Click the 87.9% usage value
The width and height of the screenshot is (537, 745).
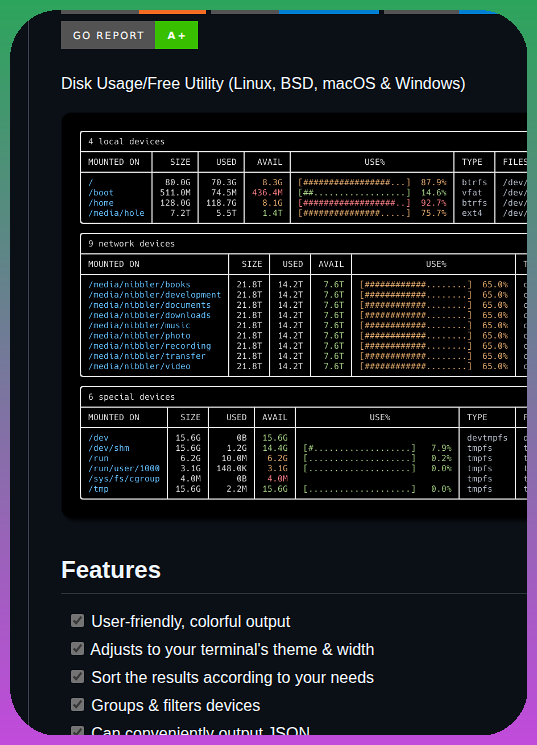pyautogui.click(x=433, y=182)
